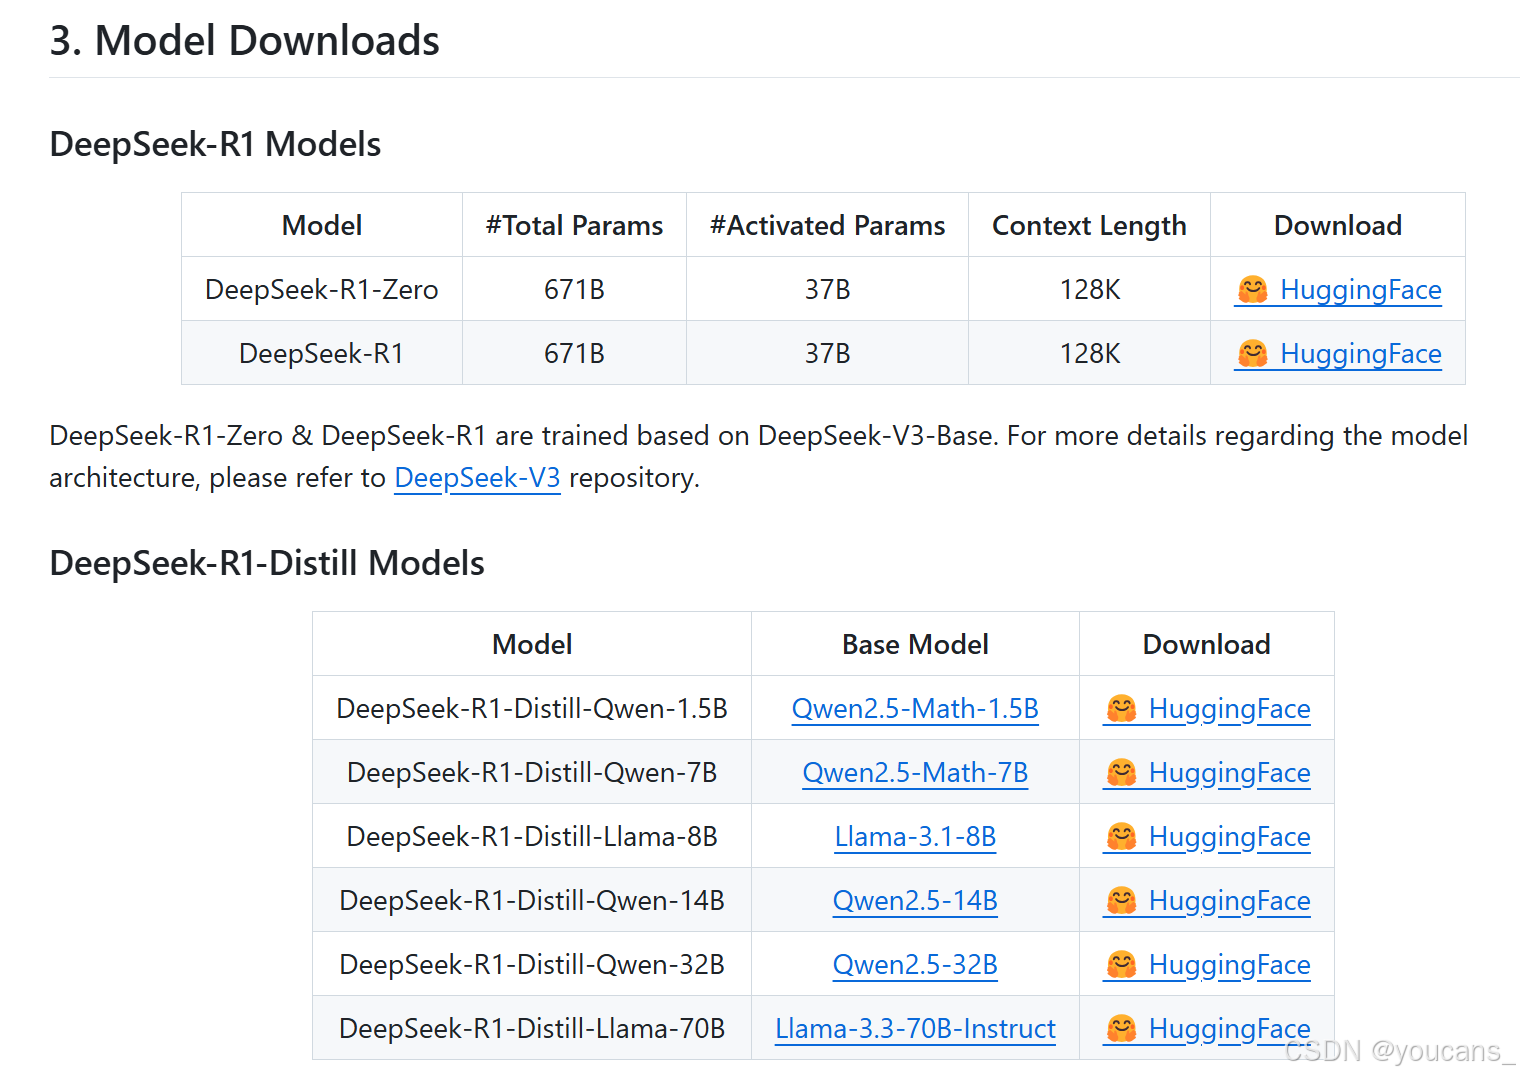Open HuggingFace download for Distill-Qwen-7B

1207,773
